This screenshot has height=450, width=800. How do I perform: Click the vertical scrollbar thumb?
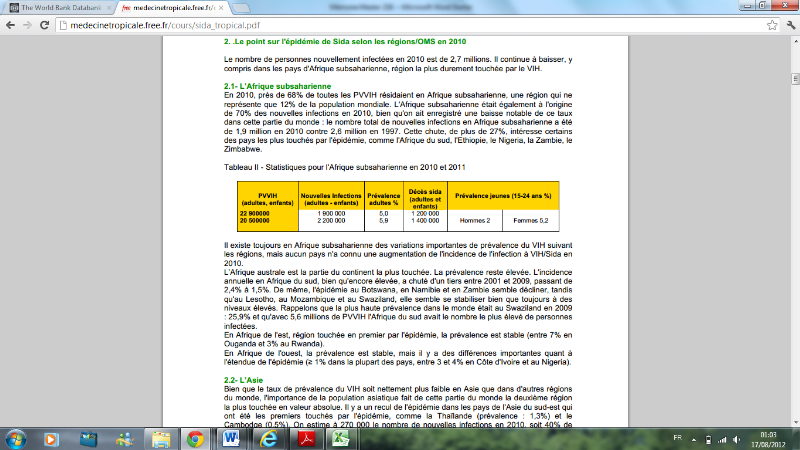point(795,79)
